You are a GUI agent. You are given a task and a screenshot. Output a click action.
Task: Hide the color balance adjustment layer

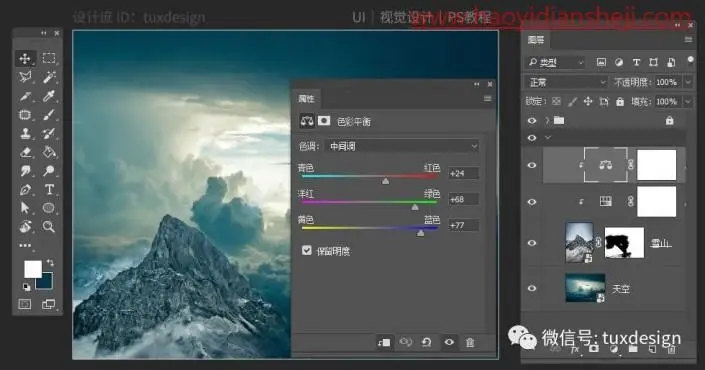pyautogui.click(x=532, y=165)
